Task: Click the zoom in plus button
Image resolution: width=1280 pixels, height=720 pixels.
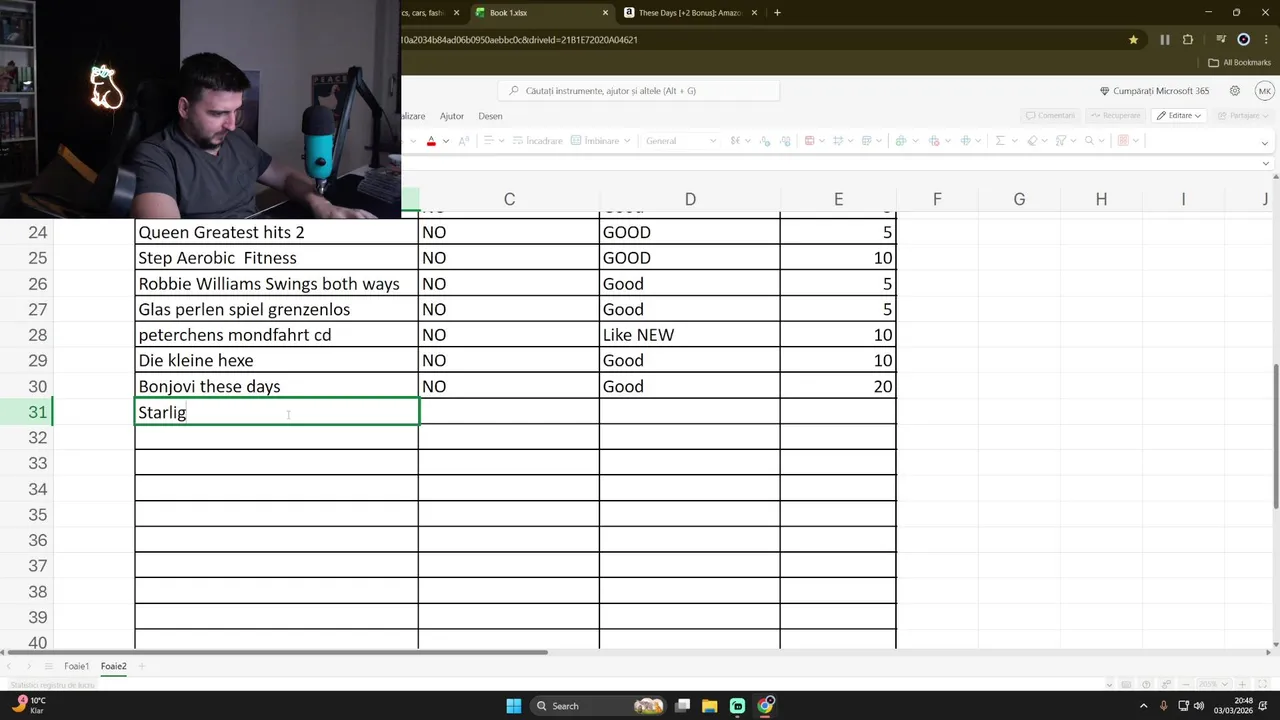Action: pos(1242,685)
